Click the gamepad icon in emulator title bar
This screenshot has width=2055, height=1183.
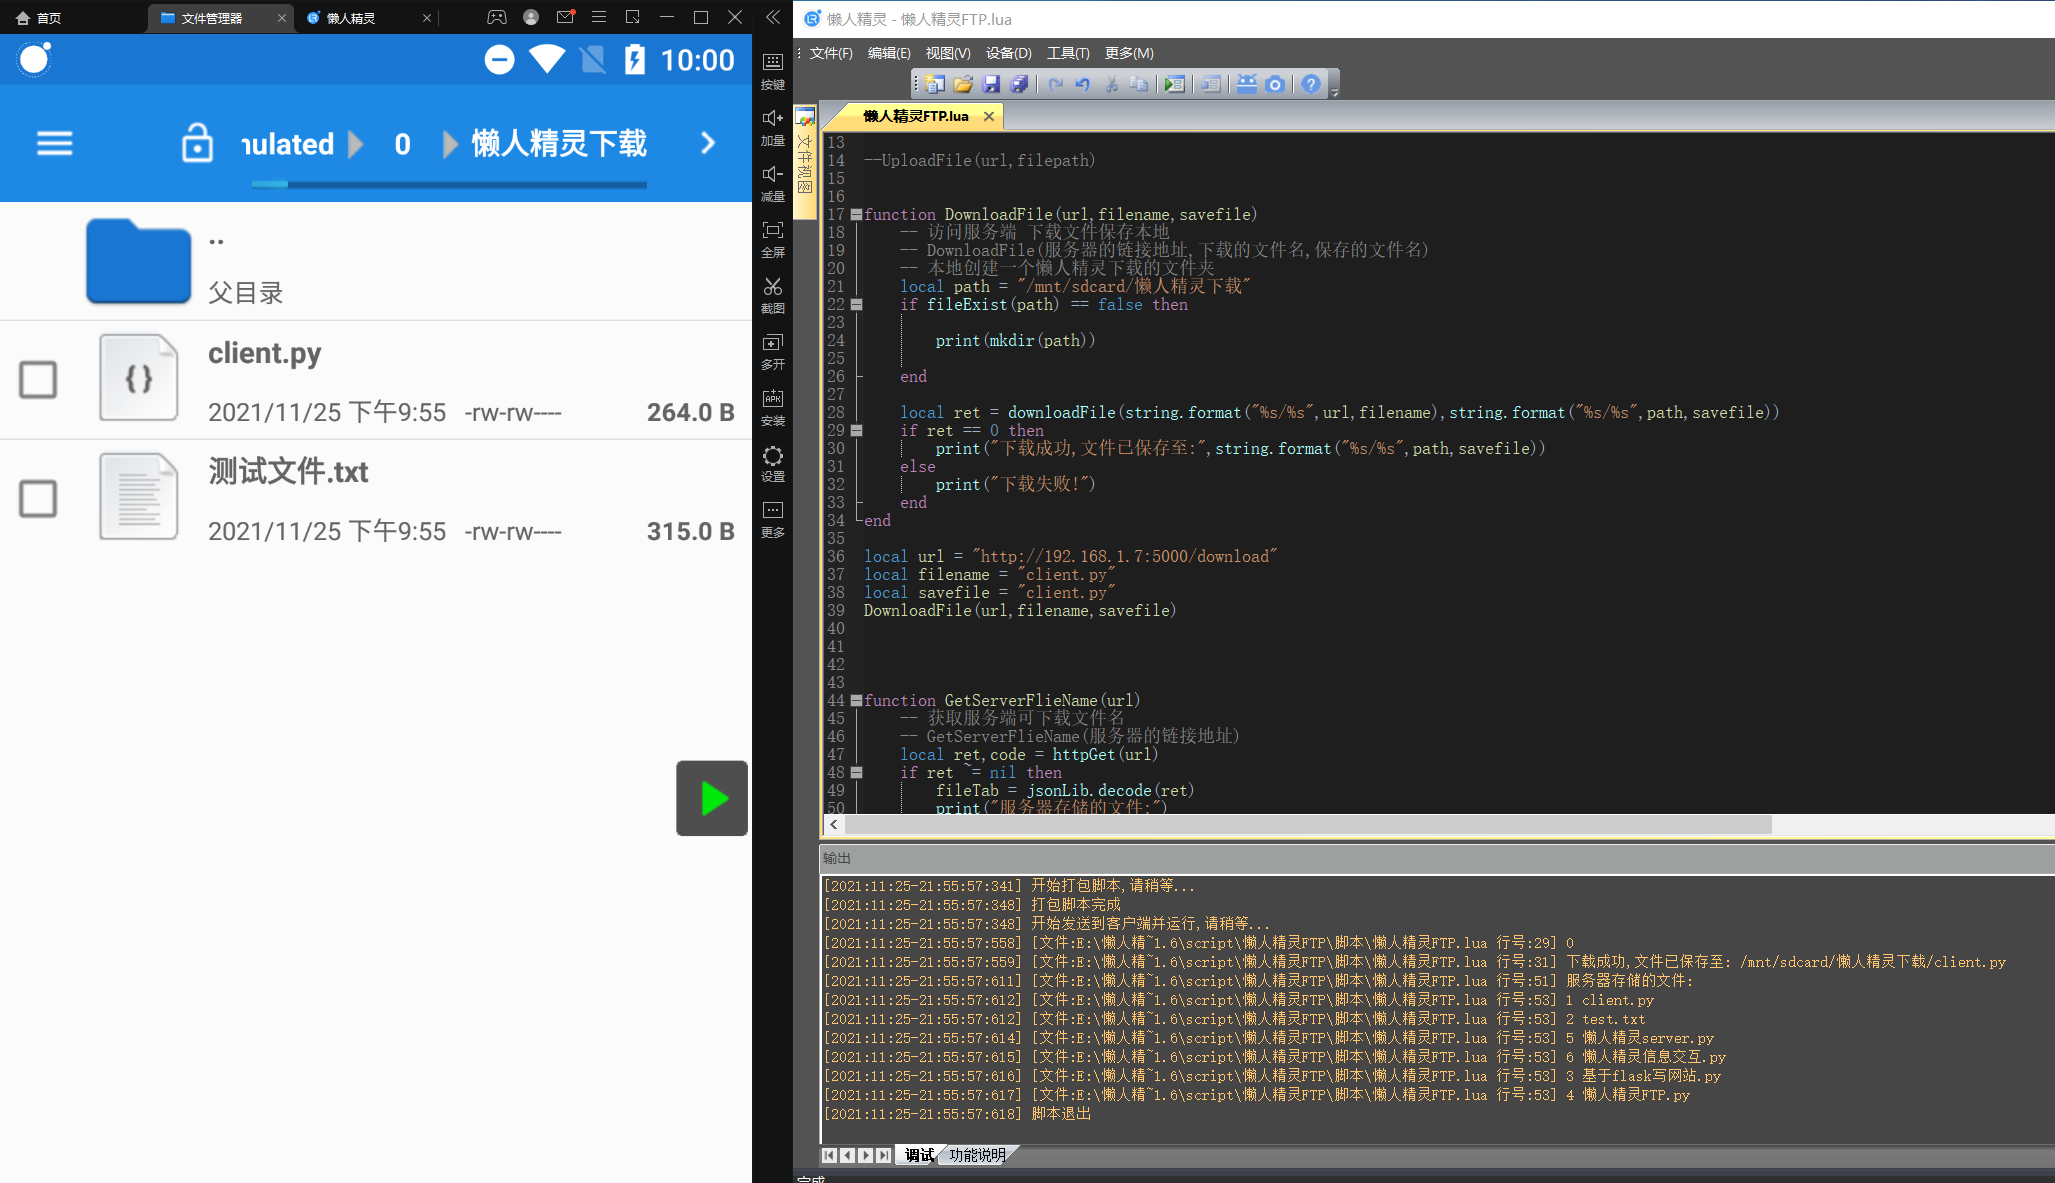point(497,17)
